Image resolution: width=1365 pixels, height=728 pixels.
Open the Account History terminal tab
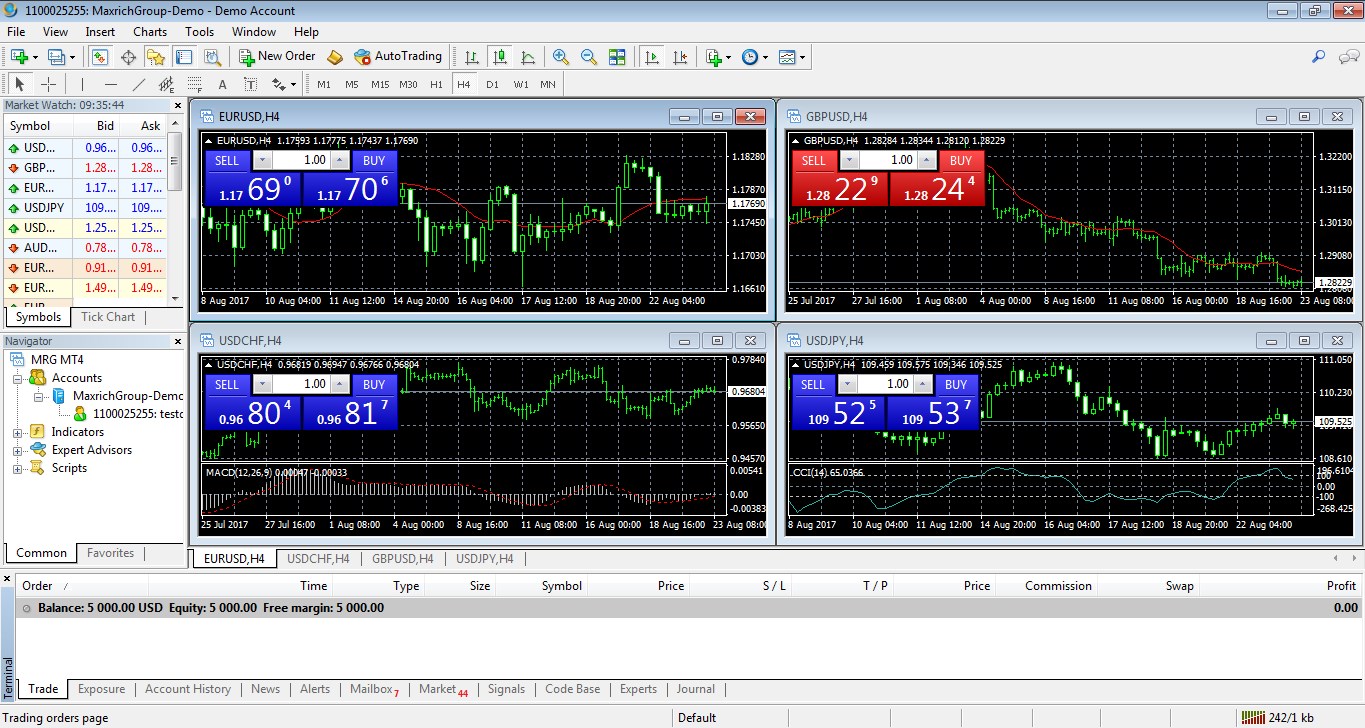188,689
